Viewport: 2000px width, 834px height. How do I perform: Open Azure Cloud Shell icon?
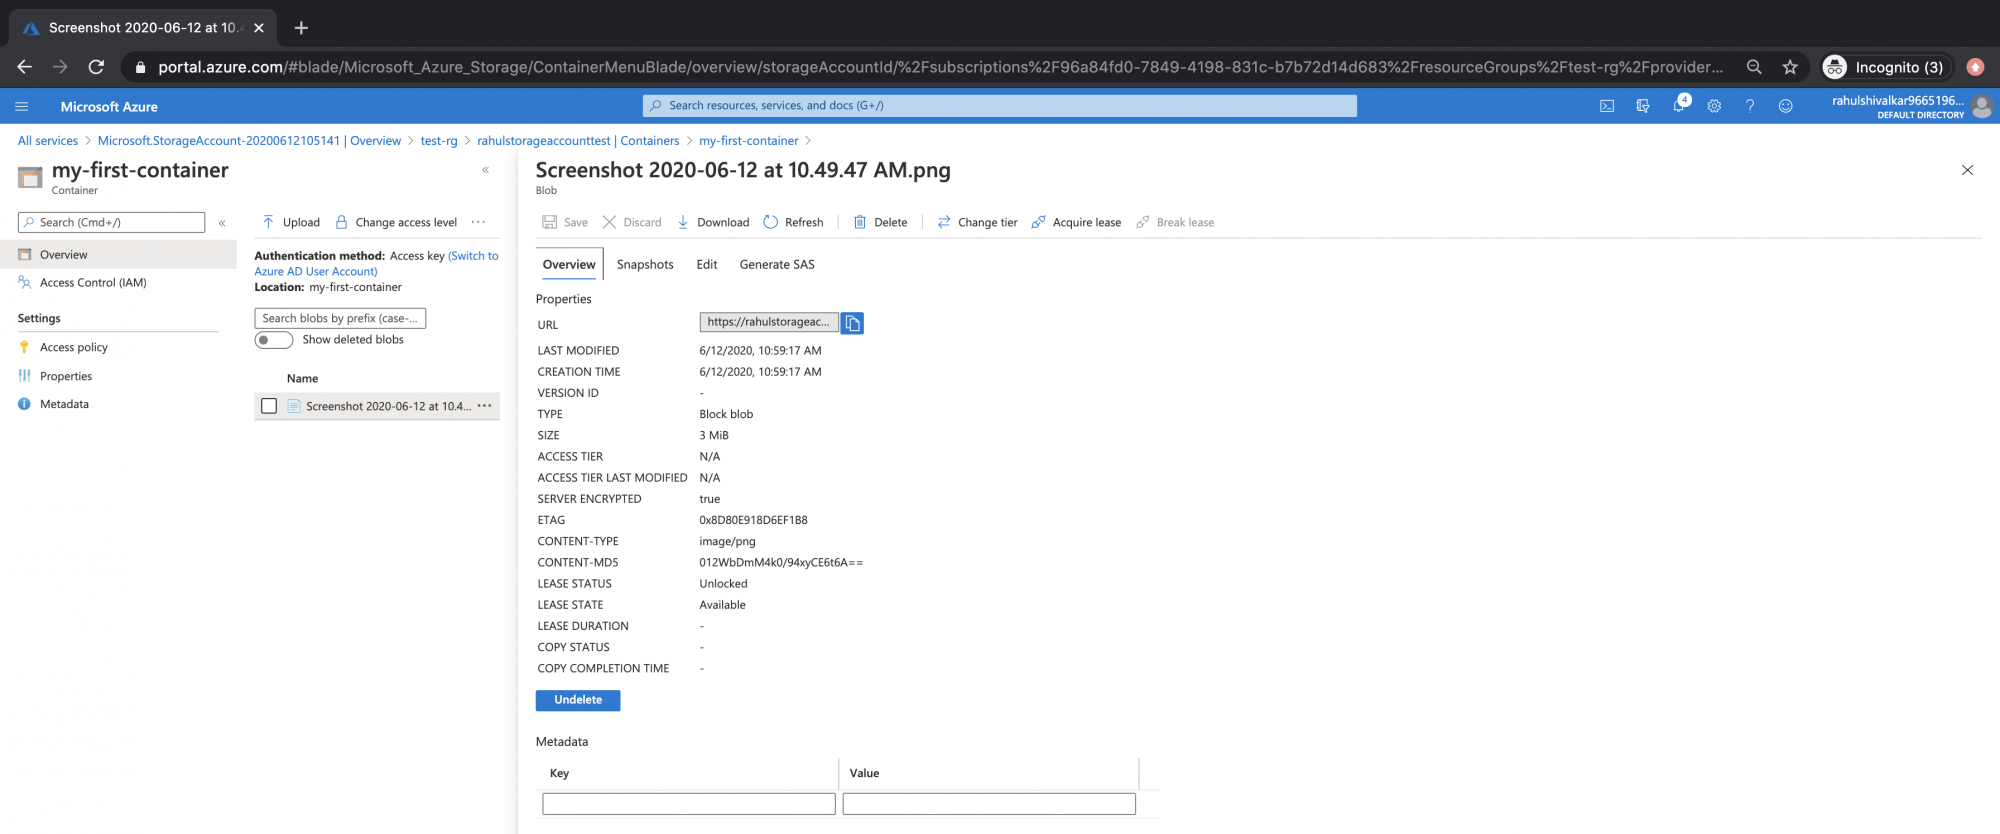[1607, 106]
